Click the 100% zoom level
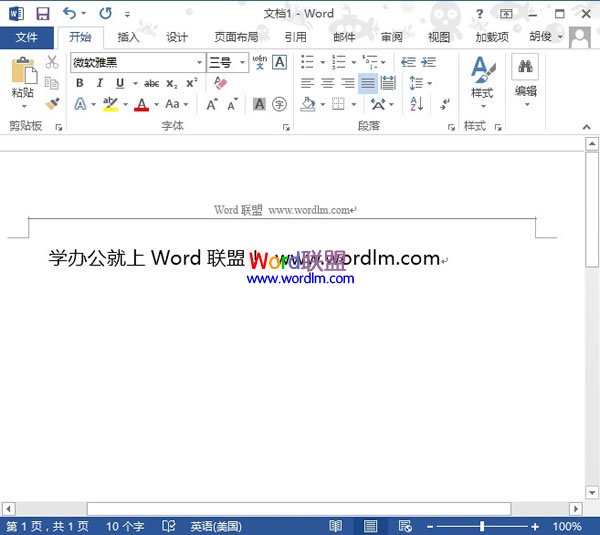Viewport: 600px width, 535px height. [x=567, y=526]
